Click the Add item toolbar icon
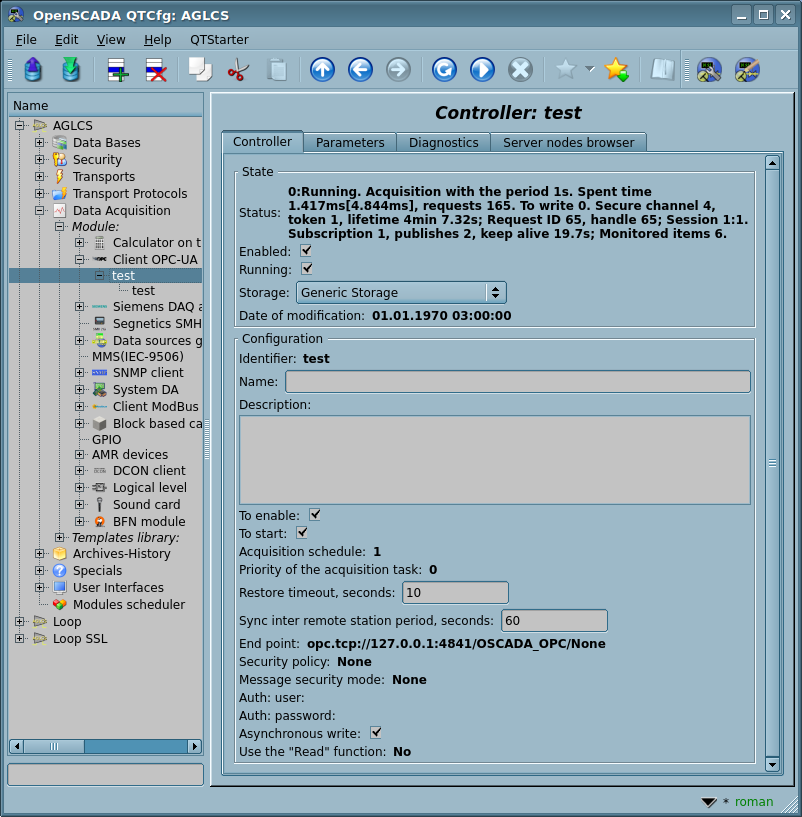Screen dimensions: 802x817 (119, 70)
